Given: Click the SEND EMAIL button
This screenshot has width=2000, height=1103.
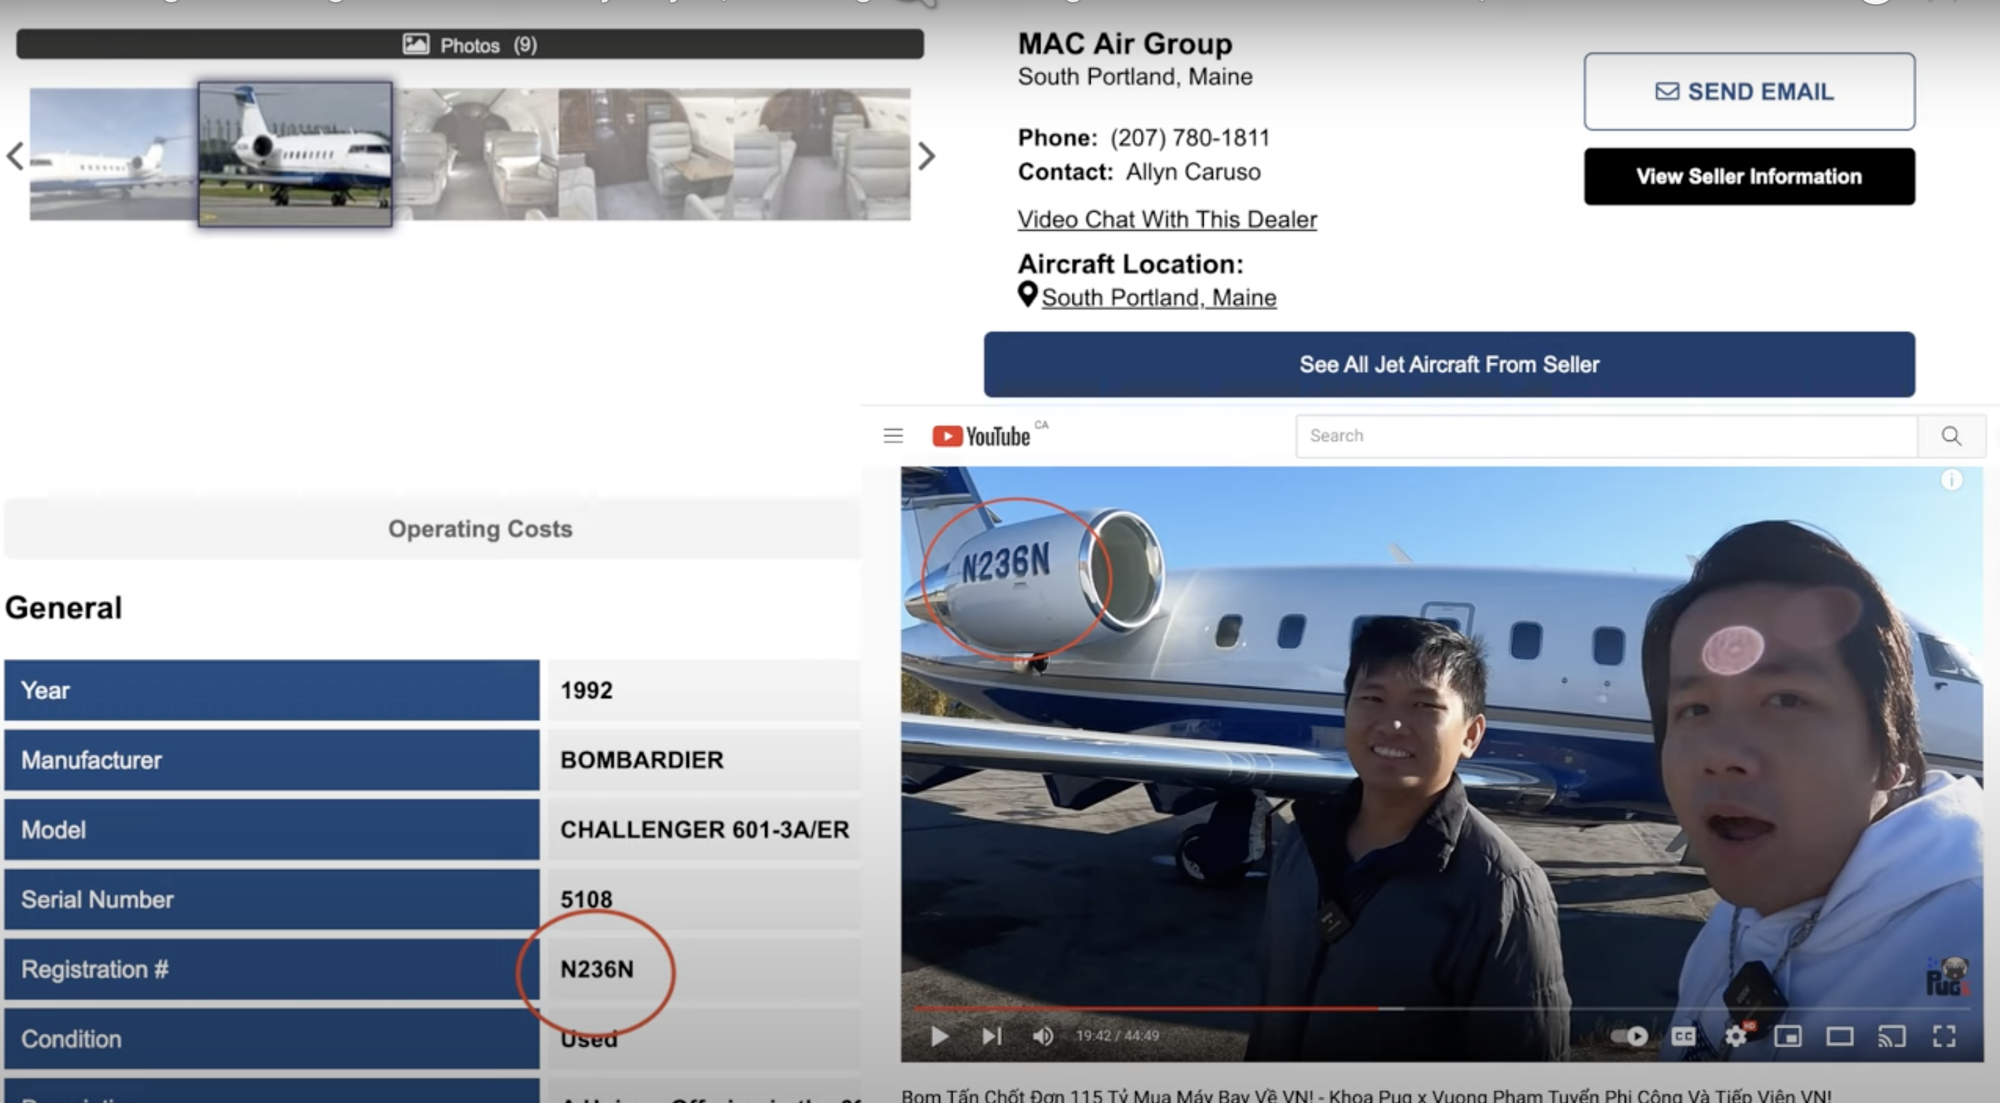Looking at the screenshot, I should tap(1748, 92).
